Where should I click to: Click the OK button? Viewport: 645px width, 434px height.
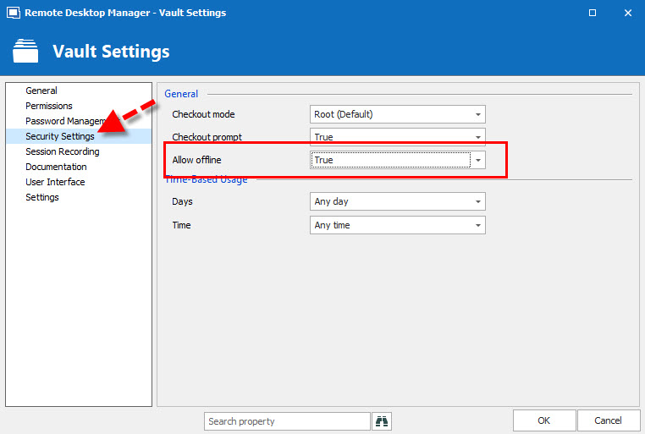[543, 421]
